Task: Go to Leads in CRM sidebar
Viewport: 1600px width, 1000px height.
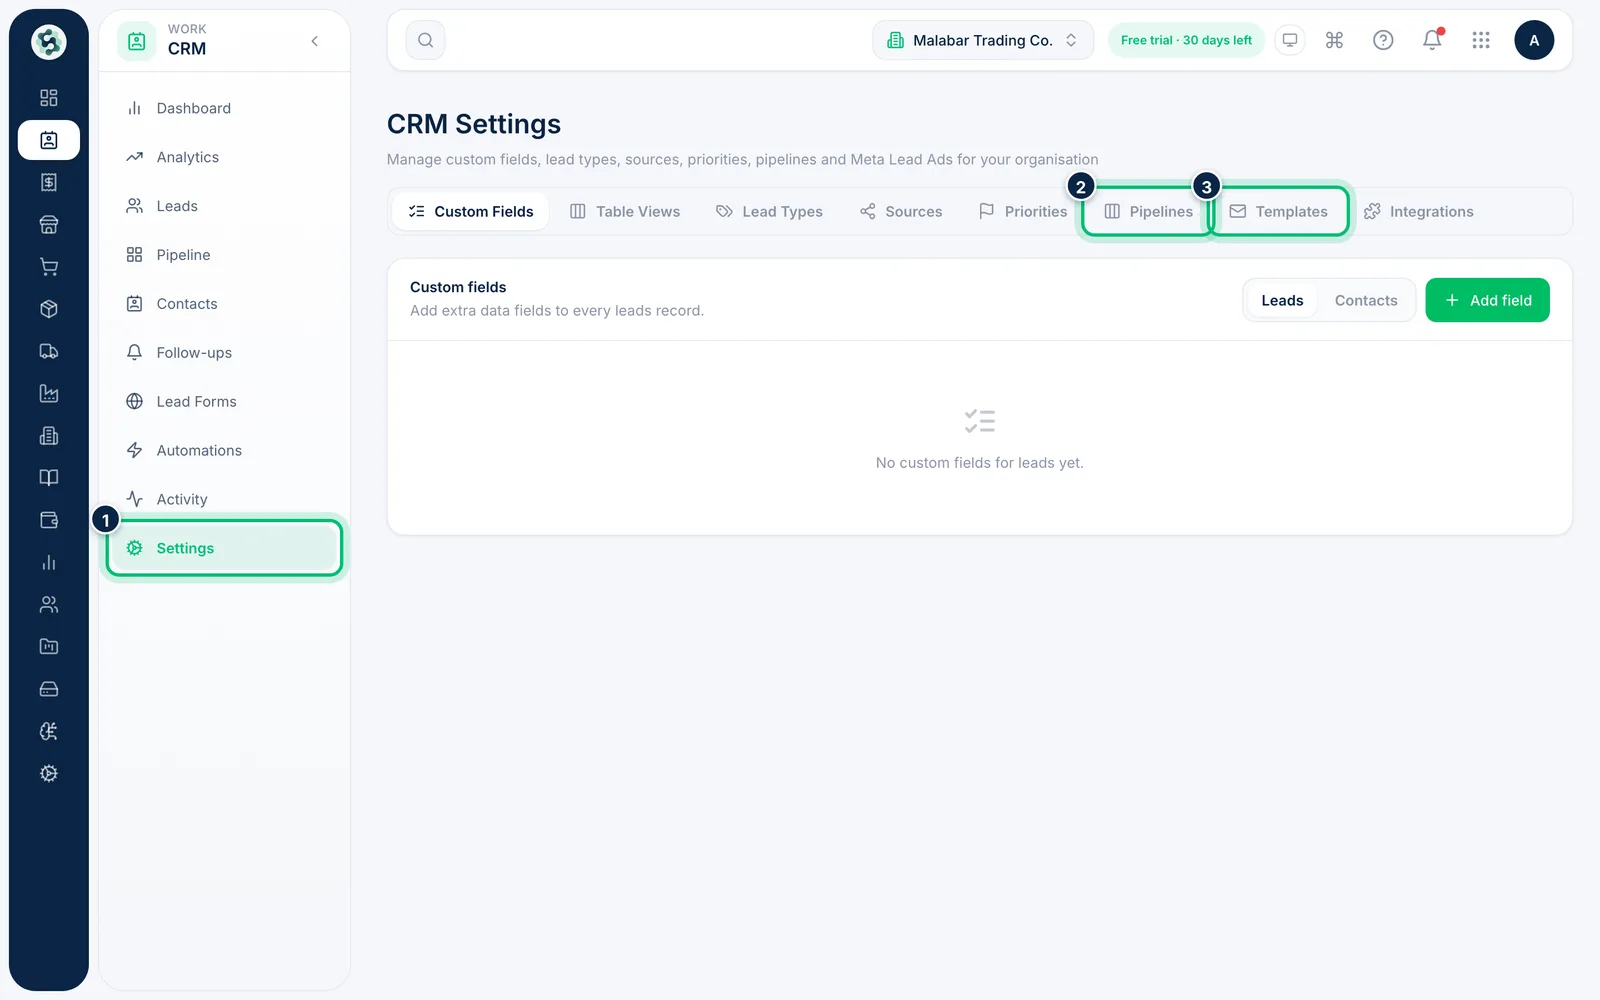Action: pyautogui.click(x=224, y=206)
